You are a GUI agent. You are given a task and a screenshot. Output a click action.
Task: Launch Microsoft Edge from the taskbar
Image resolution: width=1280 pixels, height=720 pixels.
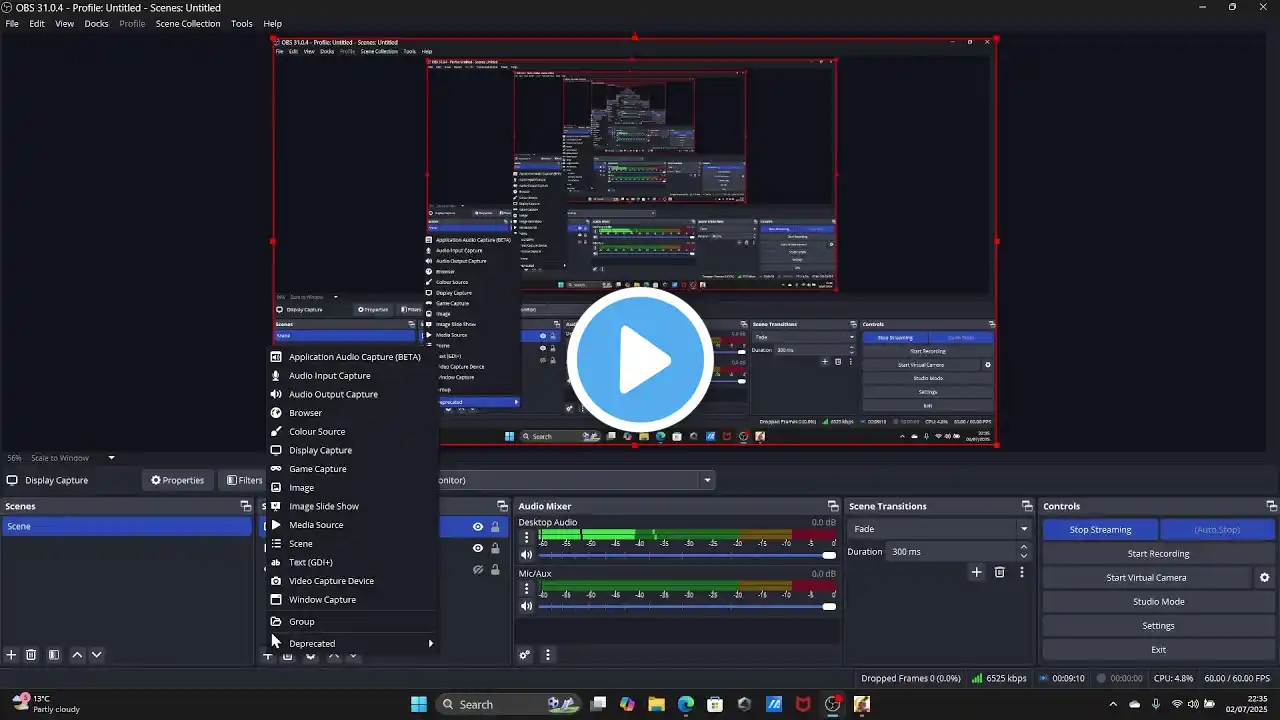[686, 704]
